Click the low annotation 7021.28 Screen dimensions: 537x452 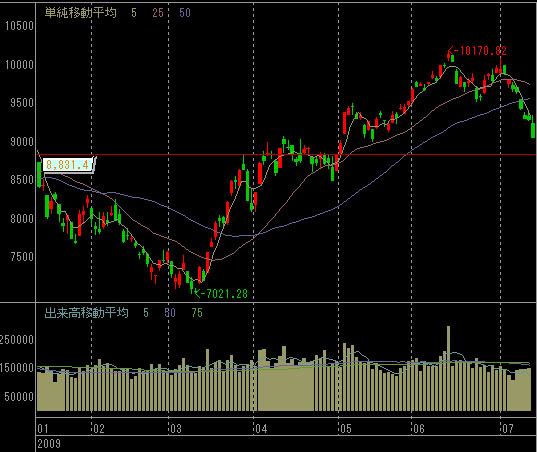coord(227,293)
